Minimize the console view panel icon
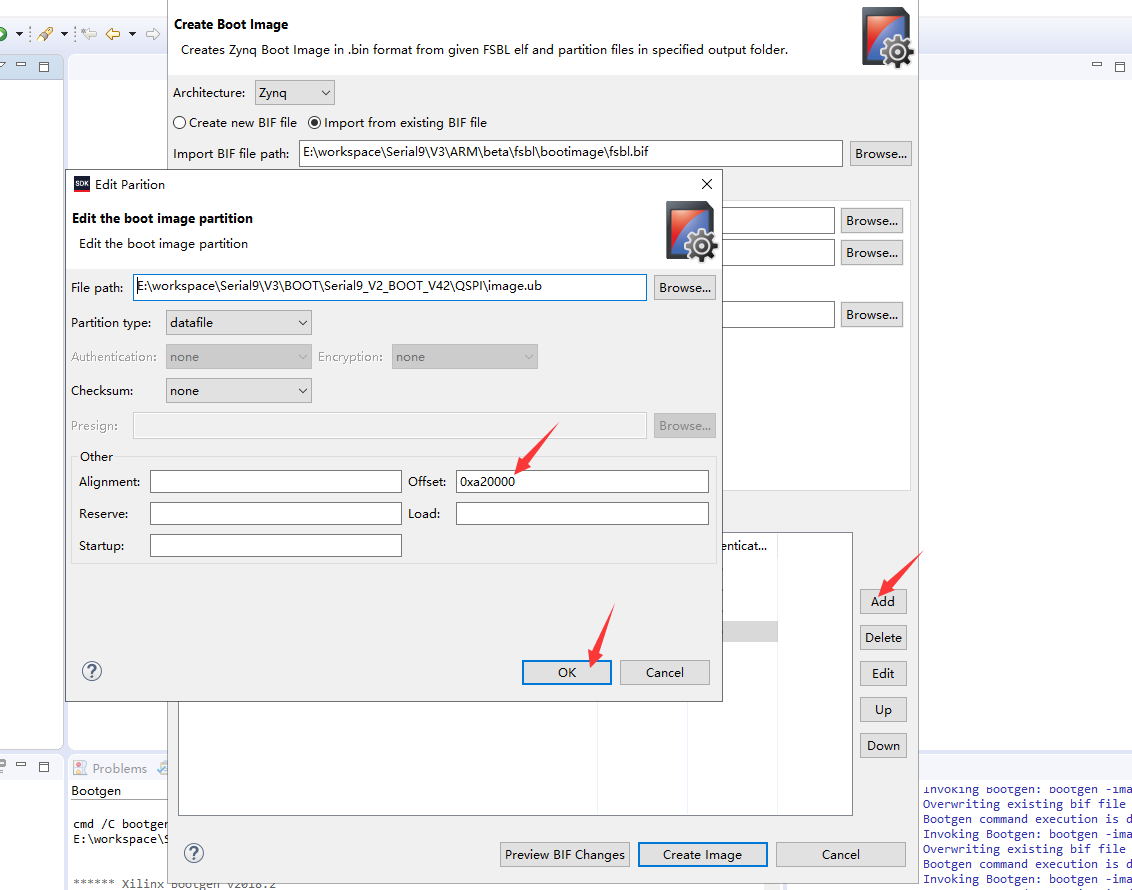Viewport: 1132px width, 890px height. (x=21, y=765)
